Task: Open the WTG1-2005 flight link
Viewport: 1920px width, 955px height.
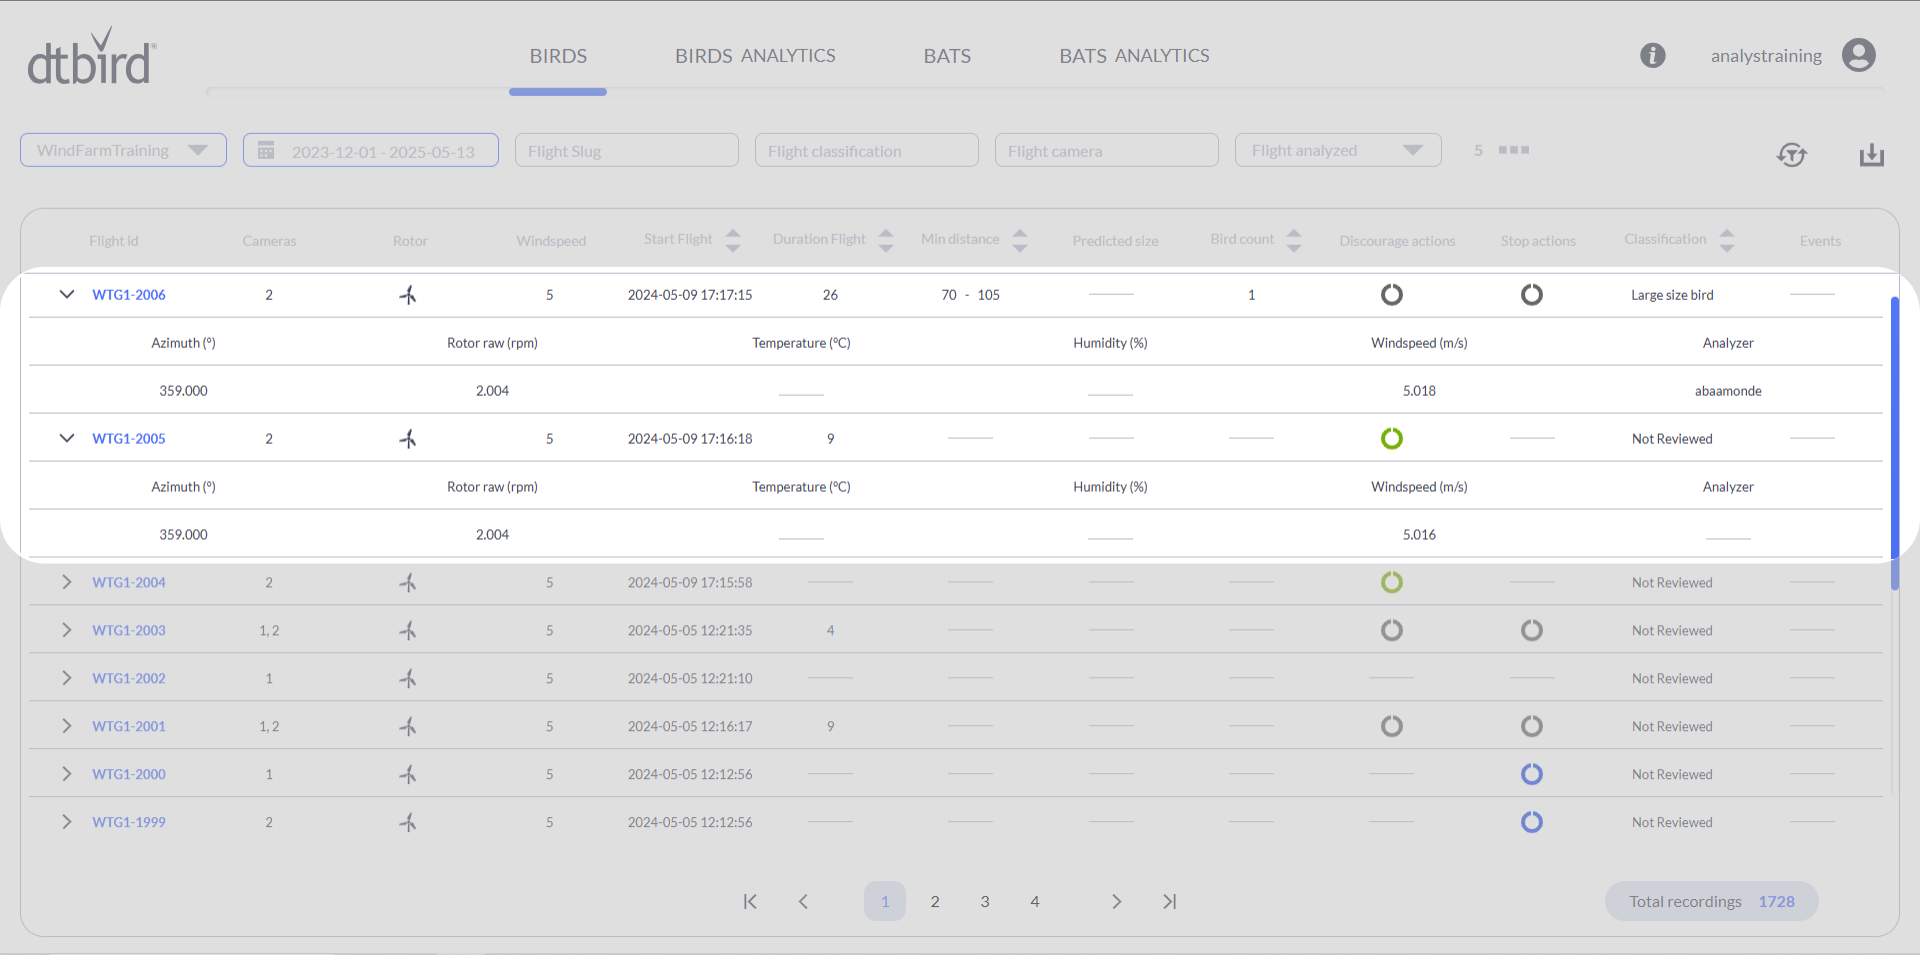Action: [129, 439]
